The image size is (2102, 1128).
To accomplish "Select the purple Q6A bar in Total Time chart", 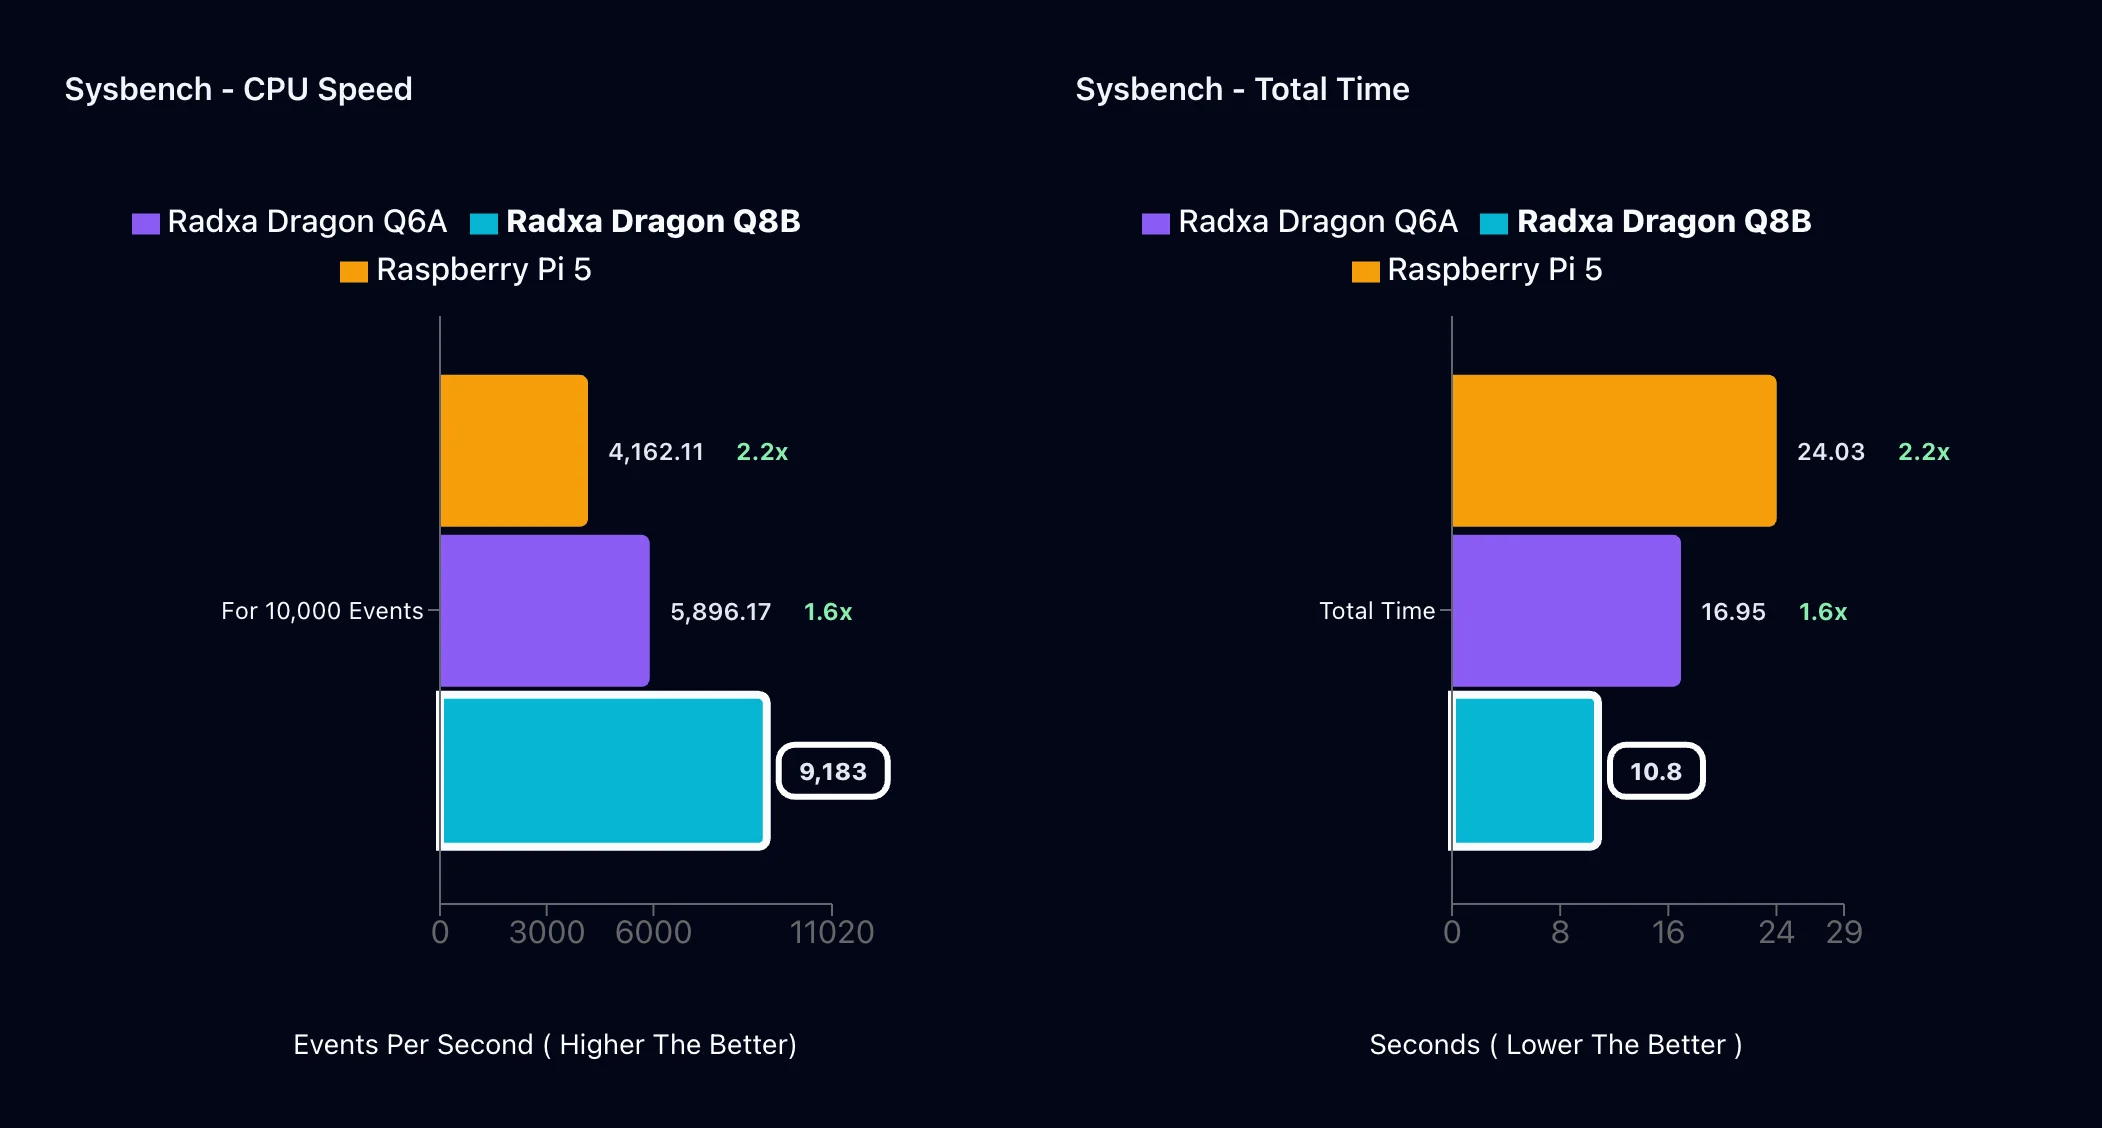I will click(1566, 611).
